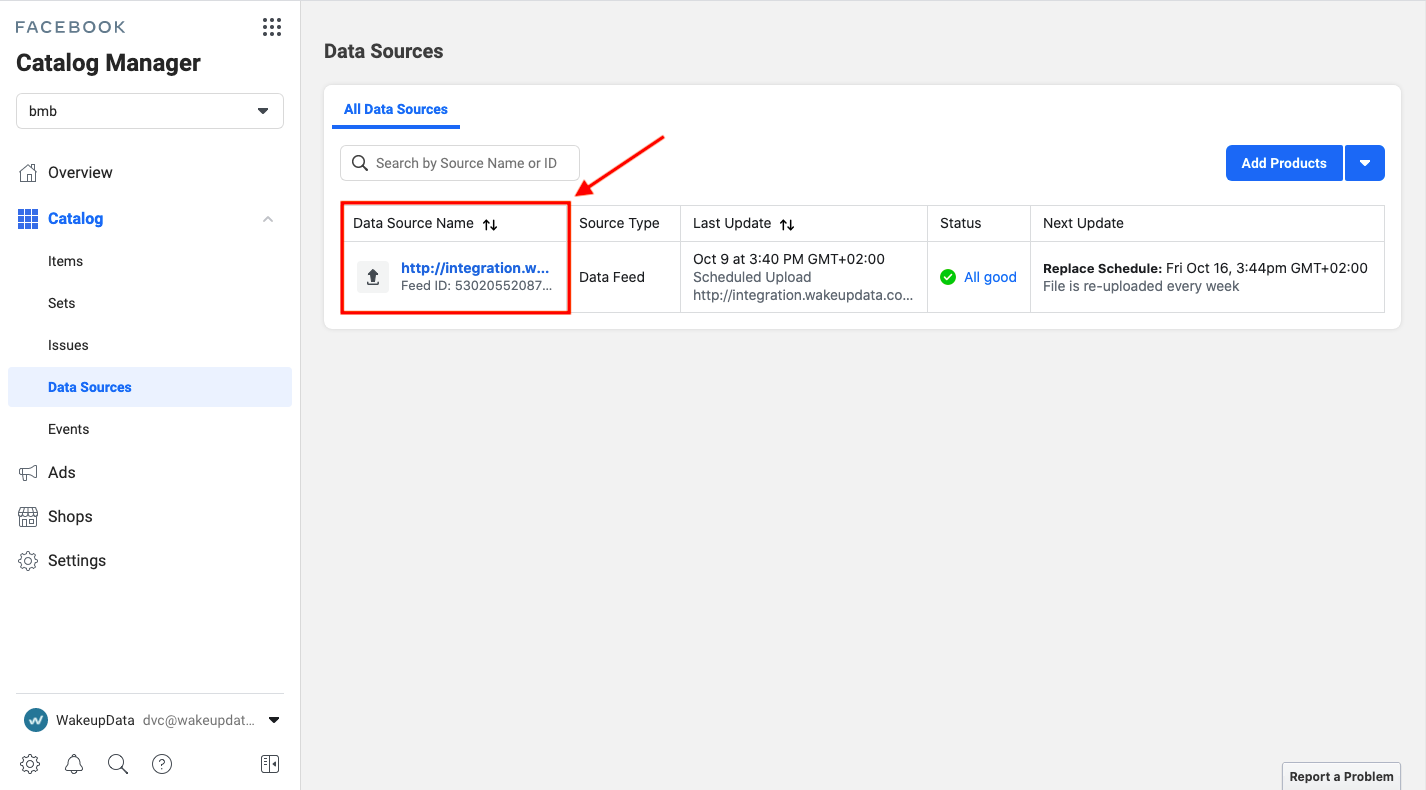Click the sidebar Settings gear icon

(x=28, y=560)
